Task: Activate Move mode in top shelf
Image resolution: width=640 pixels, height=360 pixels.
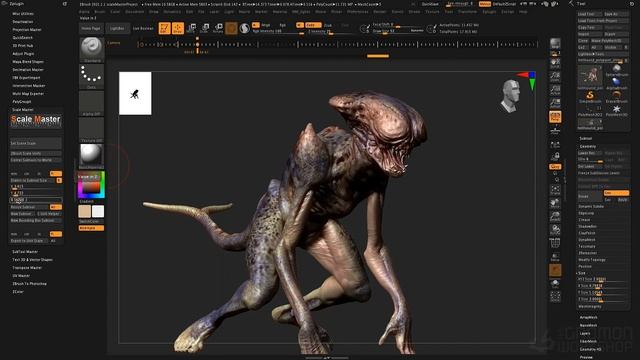Action: (191, 28)
